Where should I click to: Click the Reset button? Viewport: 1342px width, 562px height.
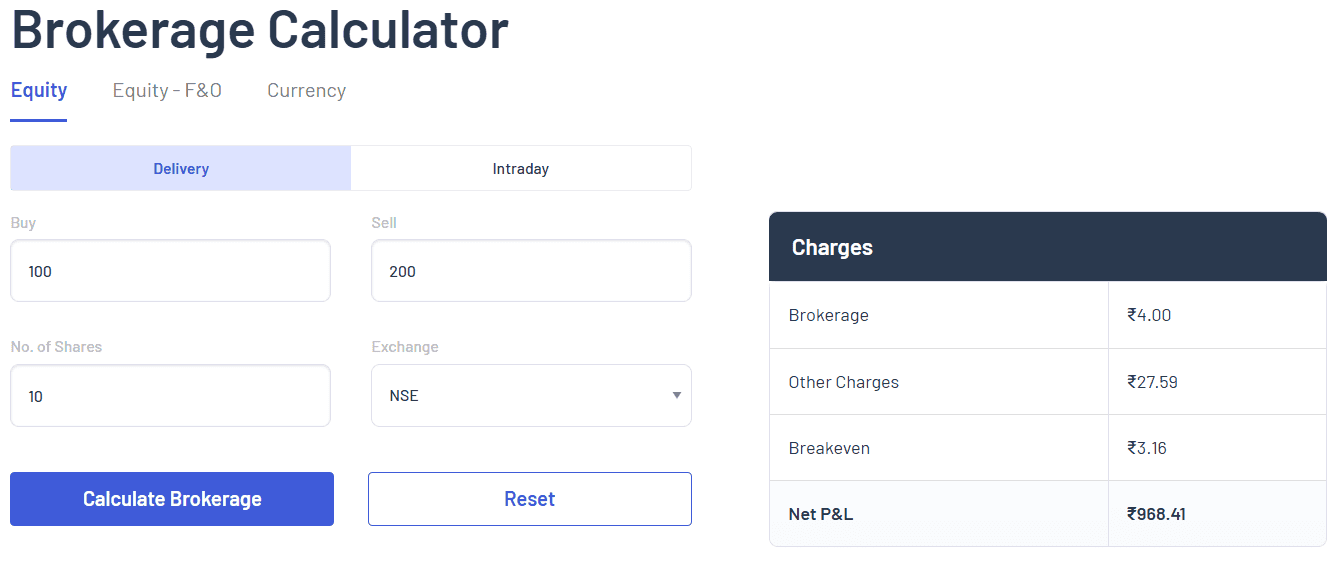pos(530,499)
